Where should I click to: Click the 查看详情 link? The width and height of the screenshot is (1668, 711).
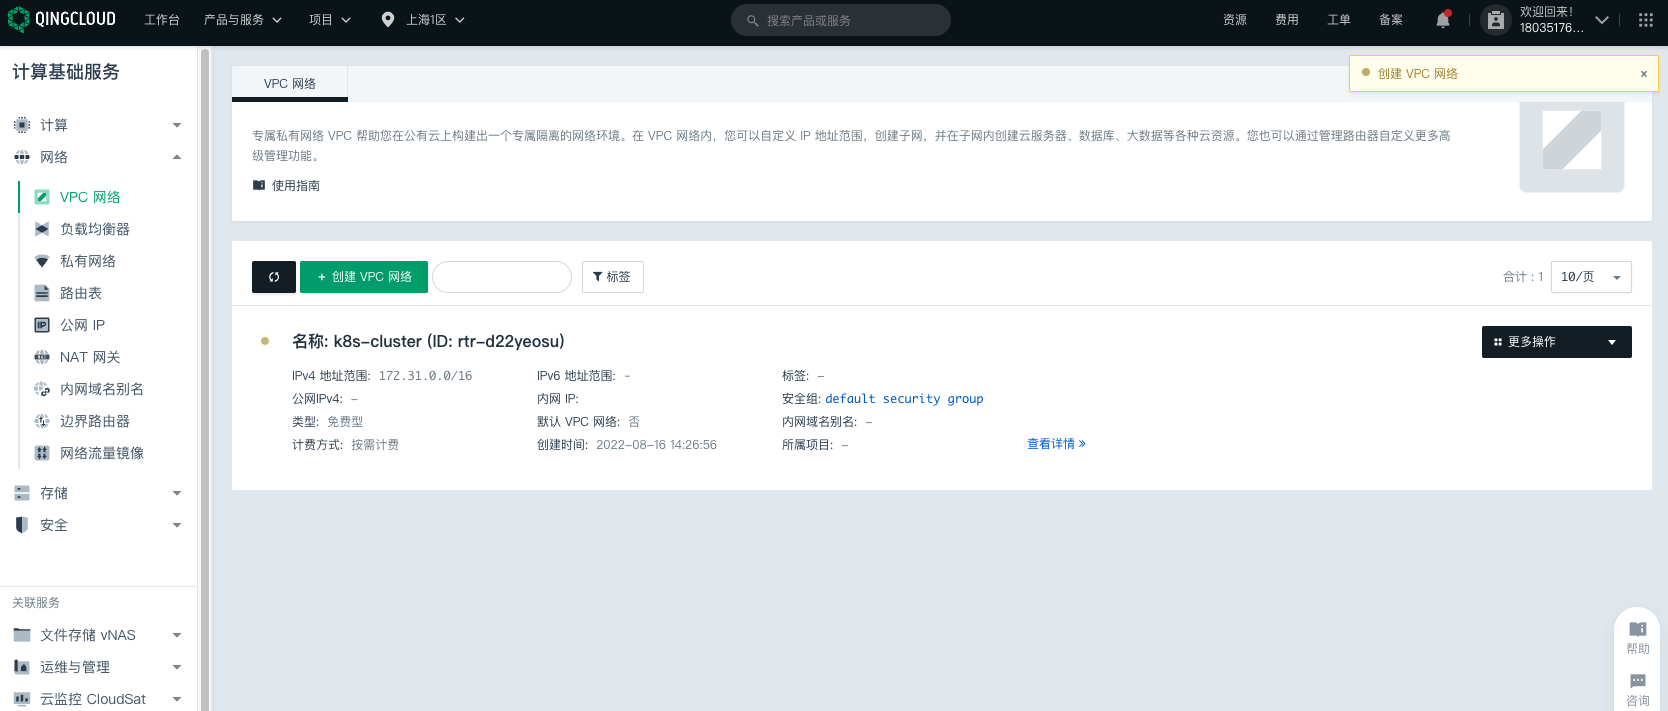click(x=1056, y=444)
